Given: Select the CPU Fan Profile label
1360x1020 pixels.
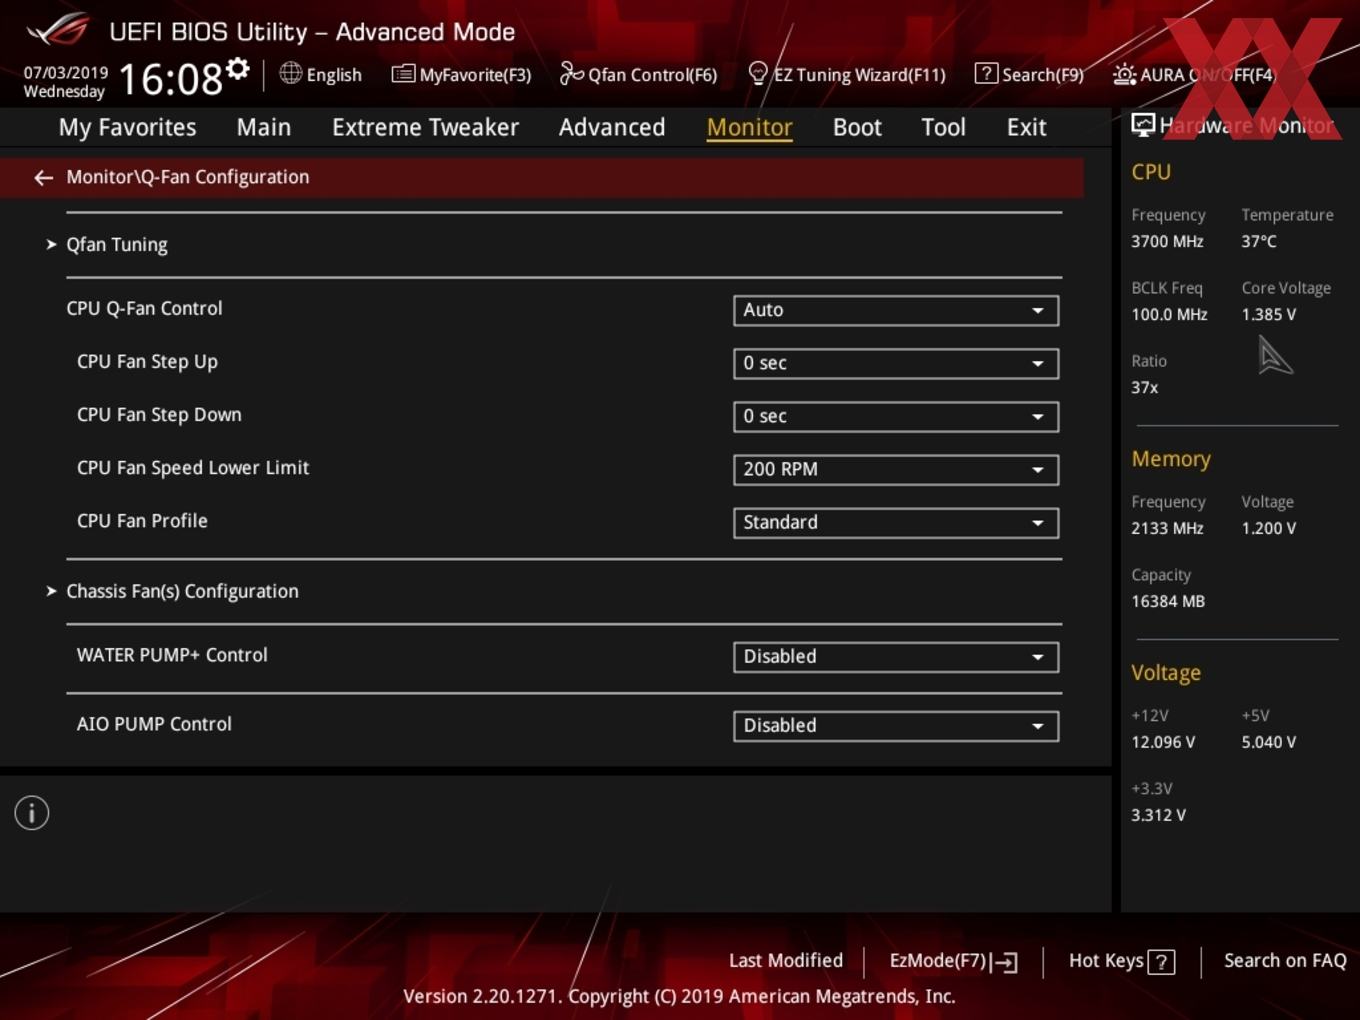Looking at the screenshot, I should coord(142,521).
